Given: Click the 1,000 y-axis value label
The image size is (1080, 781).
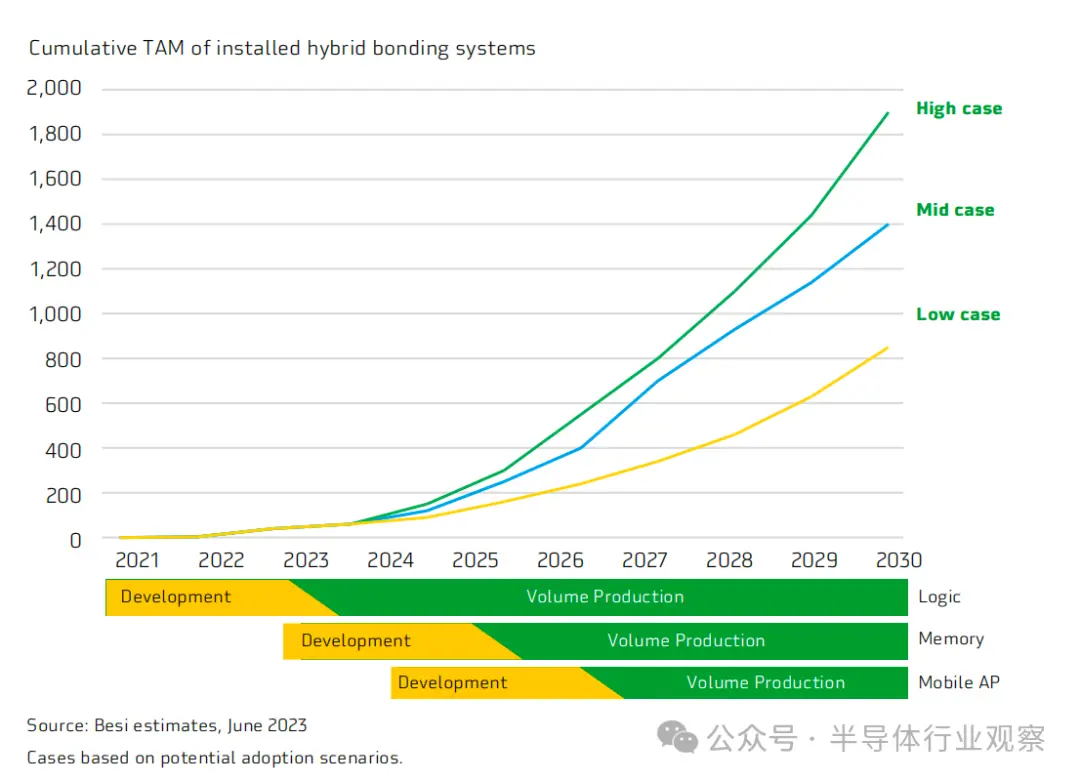Looking at the screenshot, I should click(x=54, y=314).
